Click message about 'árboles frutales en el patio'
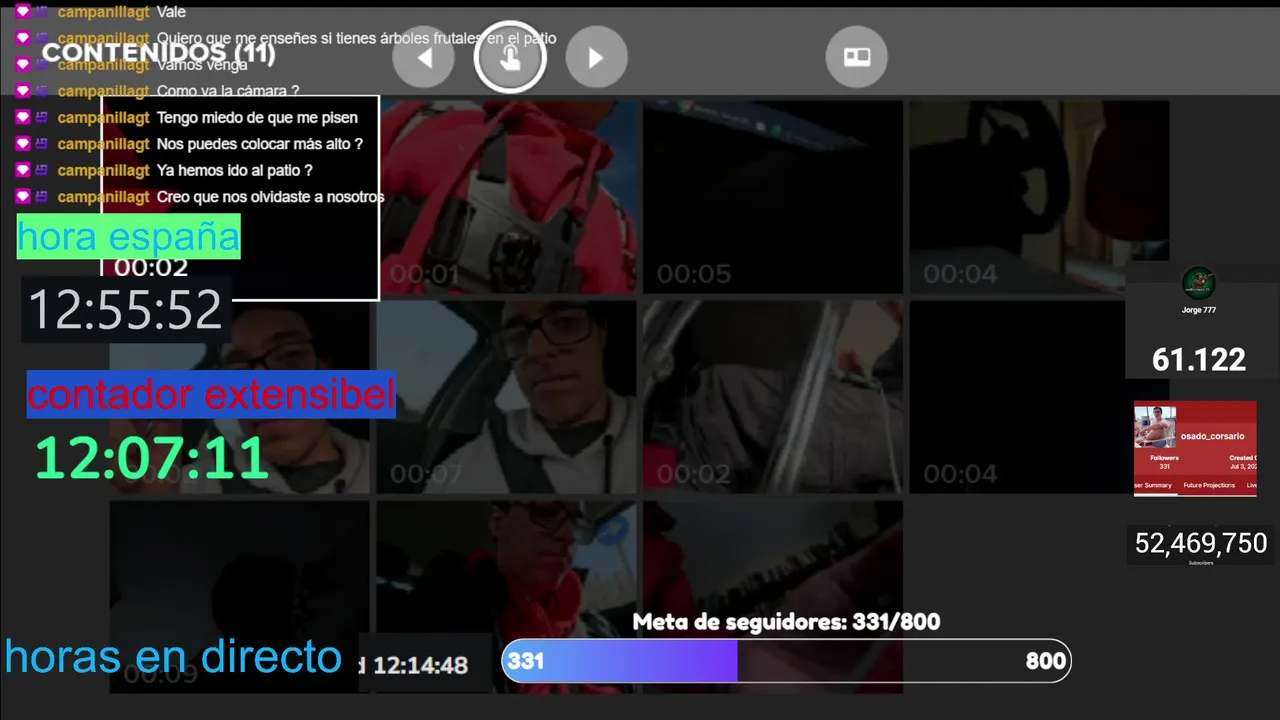Viewport: 1280px width, 720px height. [357, 38]
